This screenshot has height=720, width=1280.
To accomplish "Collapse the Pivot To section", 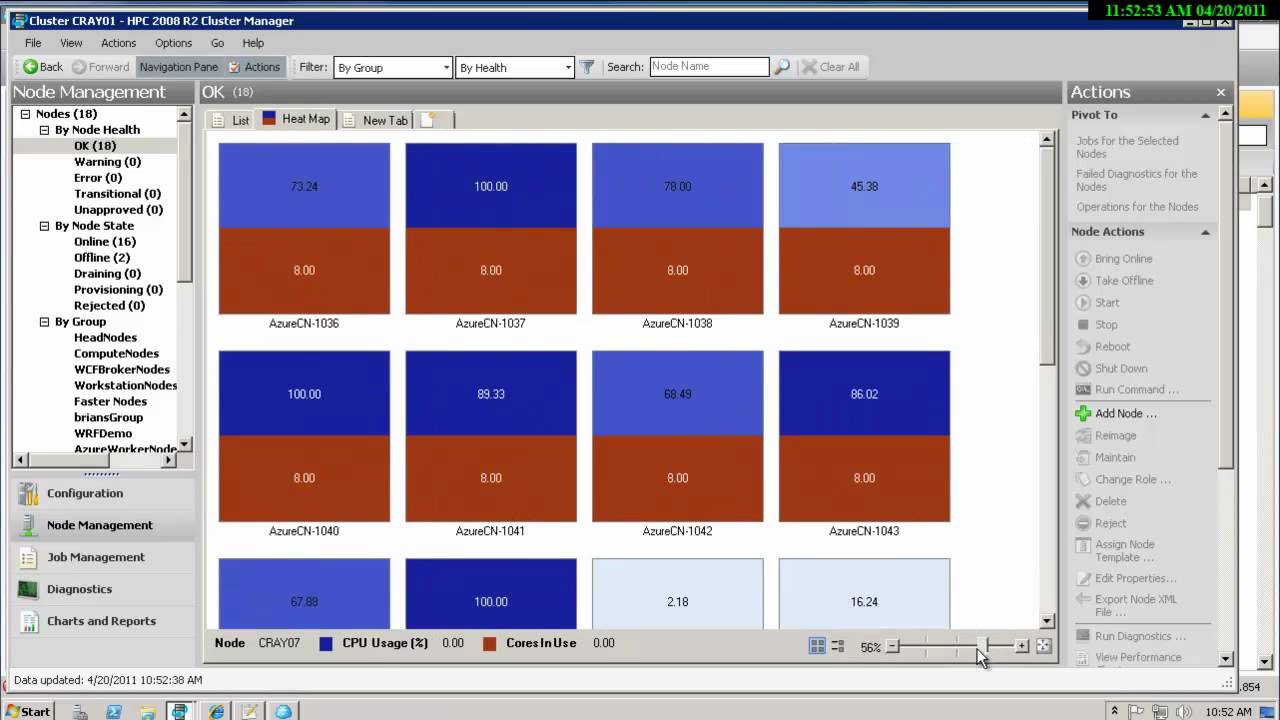I will pyautogui.click(x=1205, y=116).
